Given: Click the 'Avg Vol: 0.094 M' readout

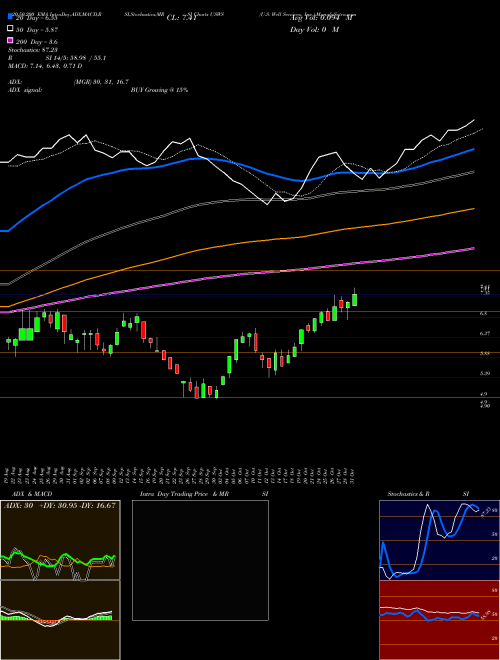Looking at the screenshot, I should 322,18.
